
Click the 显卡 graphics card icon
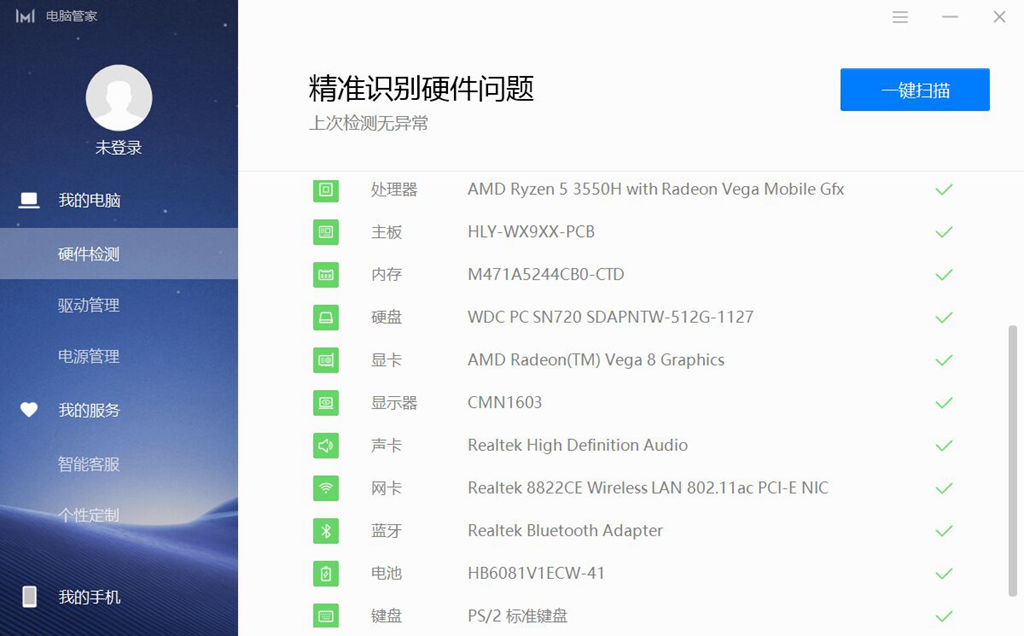(325, 360)
